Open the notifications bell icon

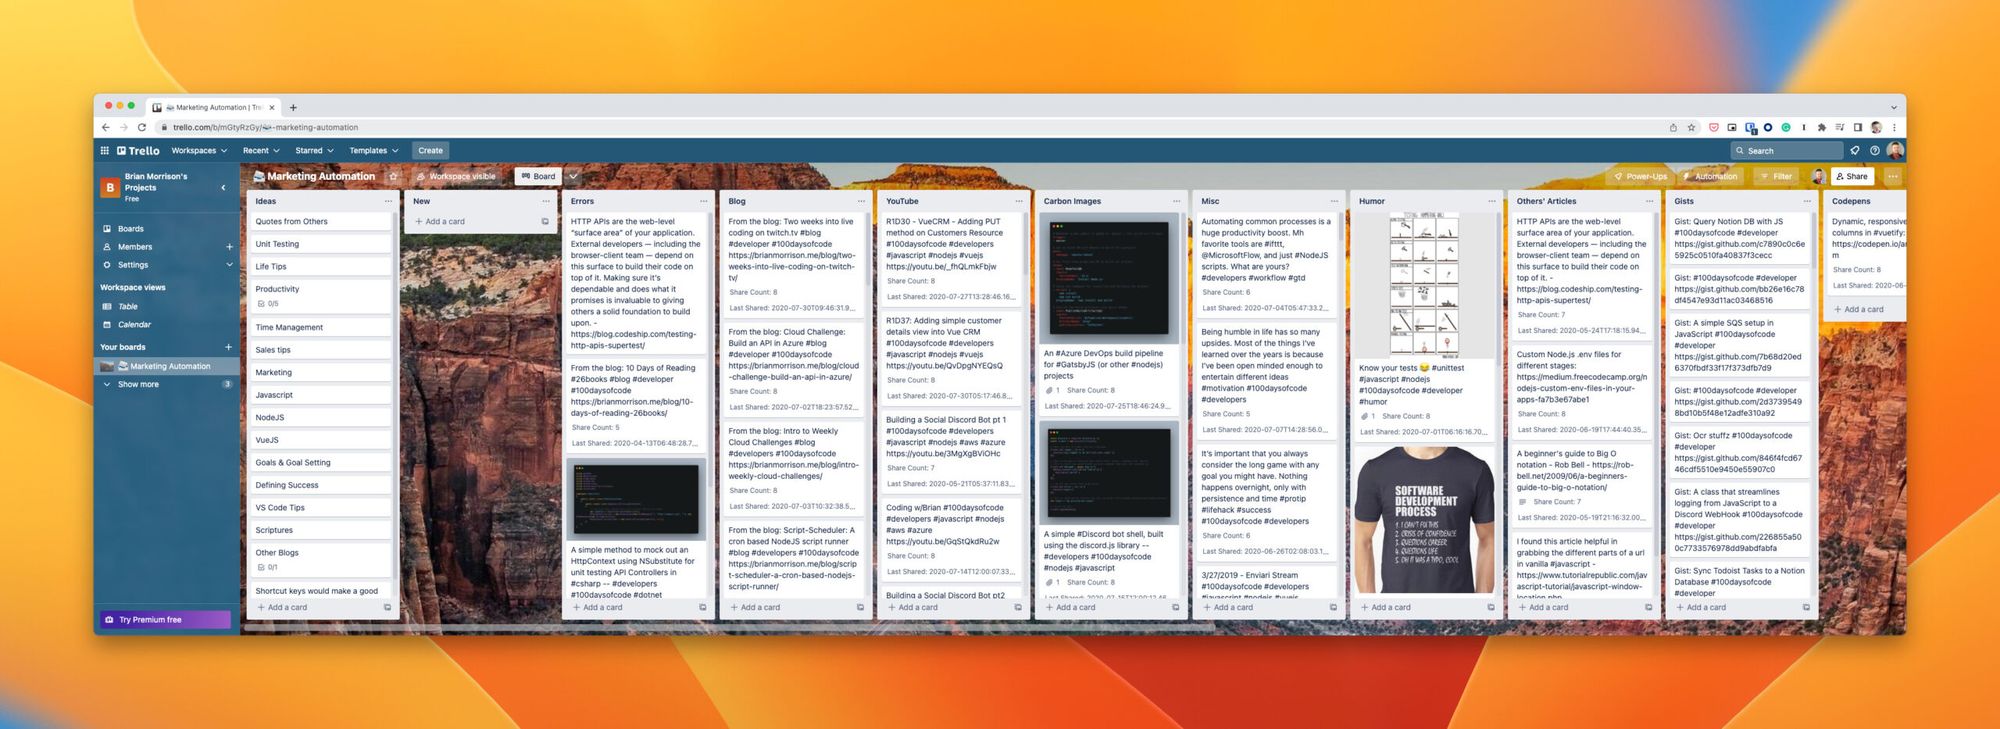[x=1855, y=150]
